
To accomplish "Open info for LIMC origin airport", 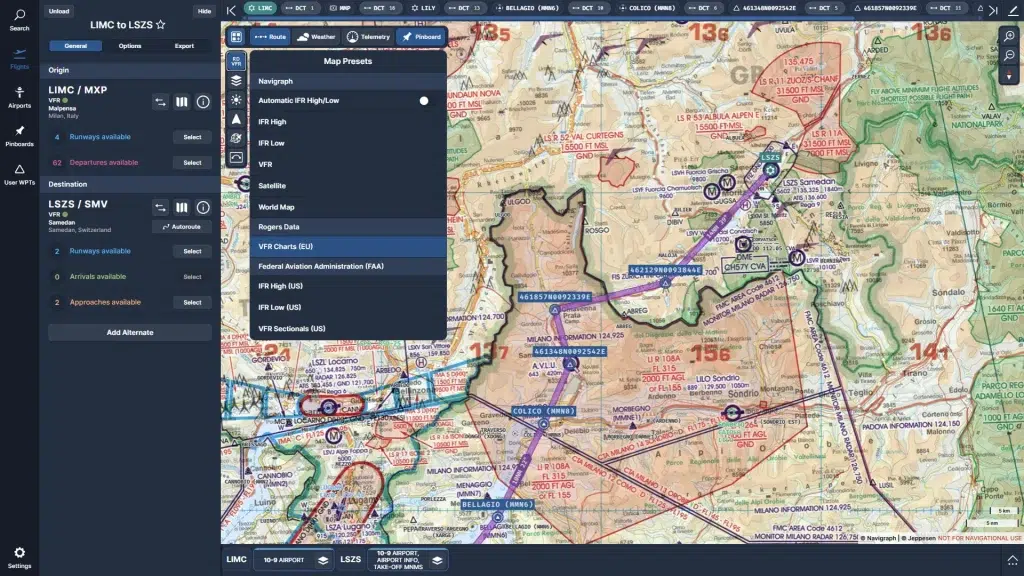I will coord(203,101).
